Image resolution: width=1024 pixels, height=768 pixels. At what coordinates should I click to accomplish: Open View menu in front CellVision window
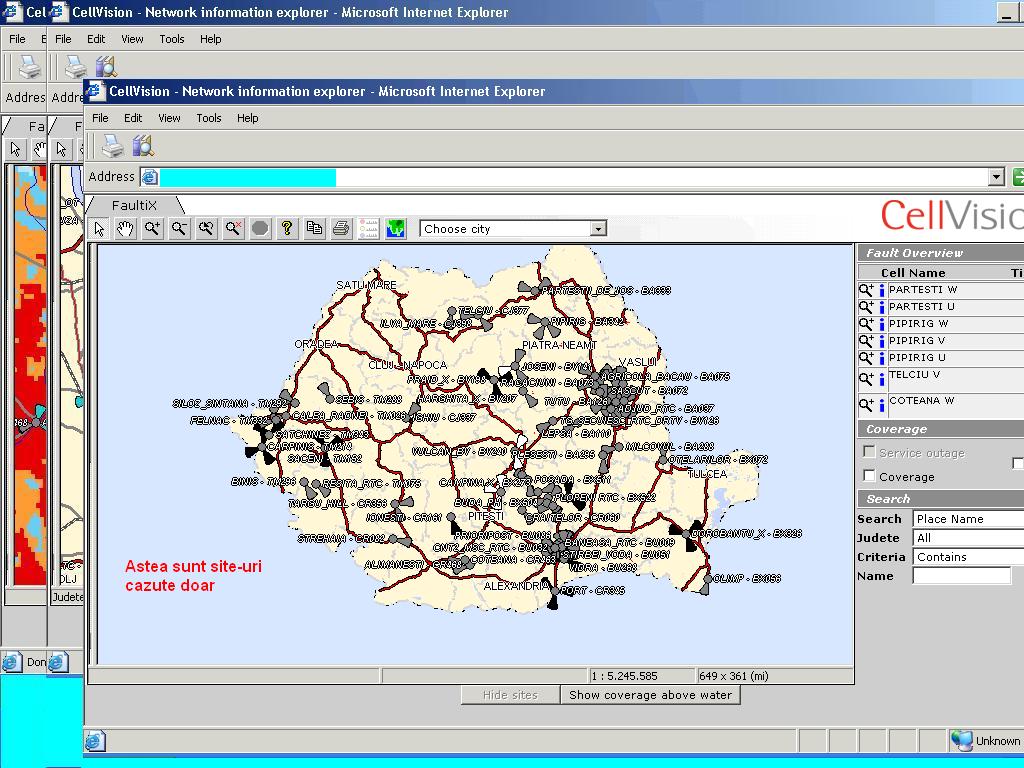pos(169,118)
